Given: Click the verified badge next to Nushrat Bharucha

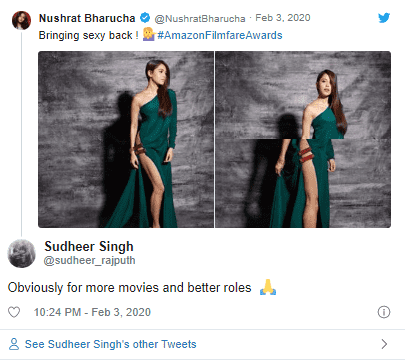Looking at the screenshot, I should click(x=145, y=18).
